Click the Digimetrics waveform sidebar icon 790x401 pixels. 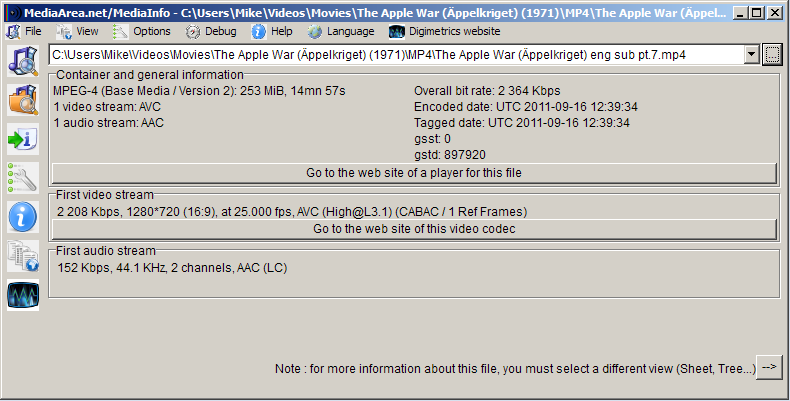[22, 295]
